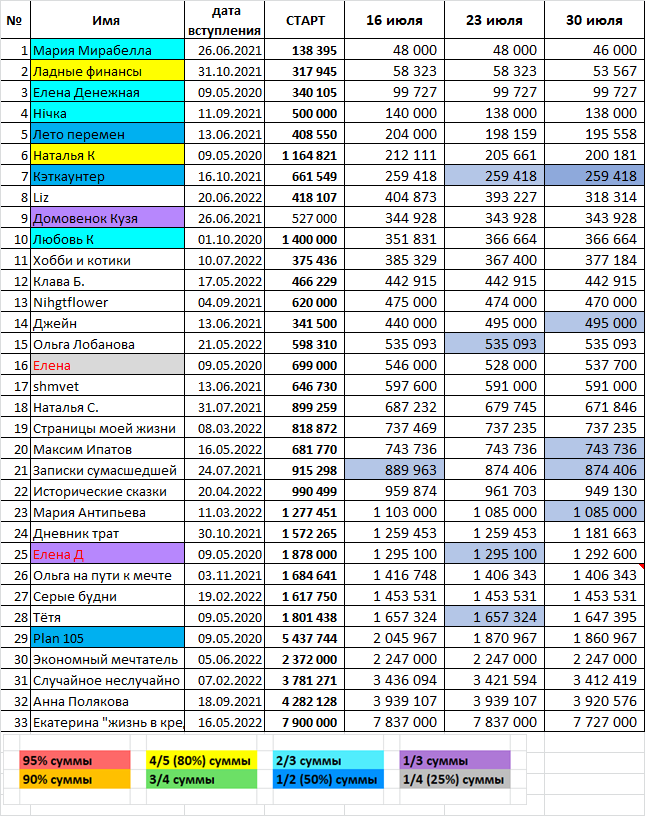
Task: Select the date cell '26.06.2021' for Мария Мирабелла
Action: (x=224, y=50)
